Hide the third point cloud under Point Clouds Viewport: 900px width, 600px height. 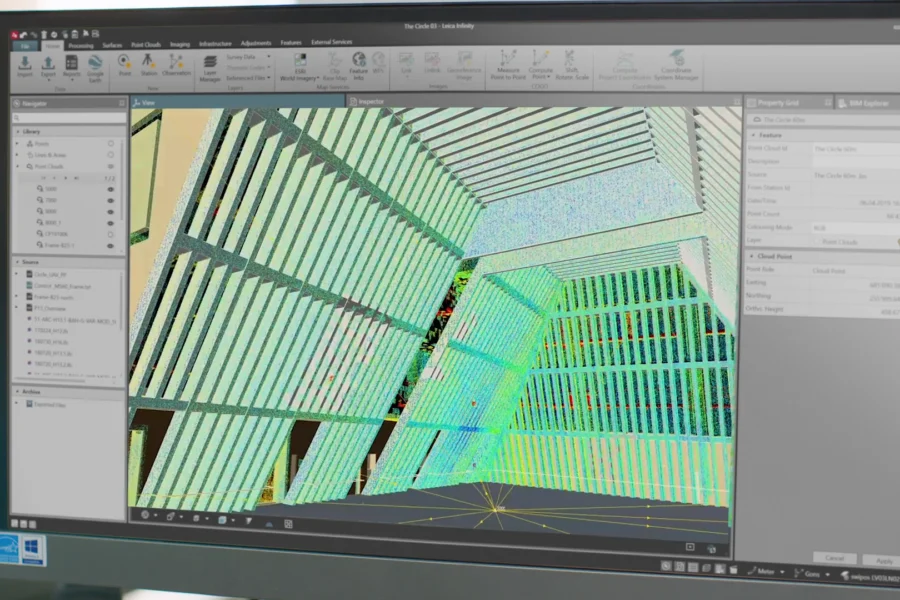coord(111,211)
